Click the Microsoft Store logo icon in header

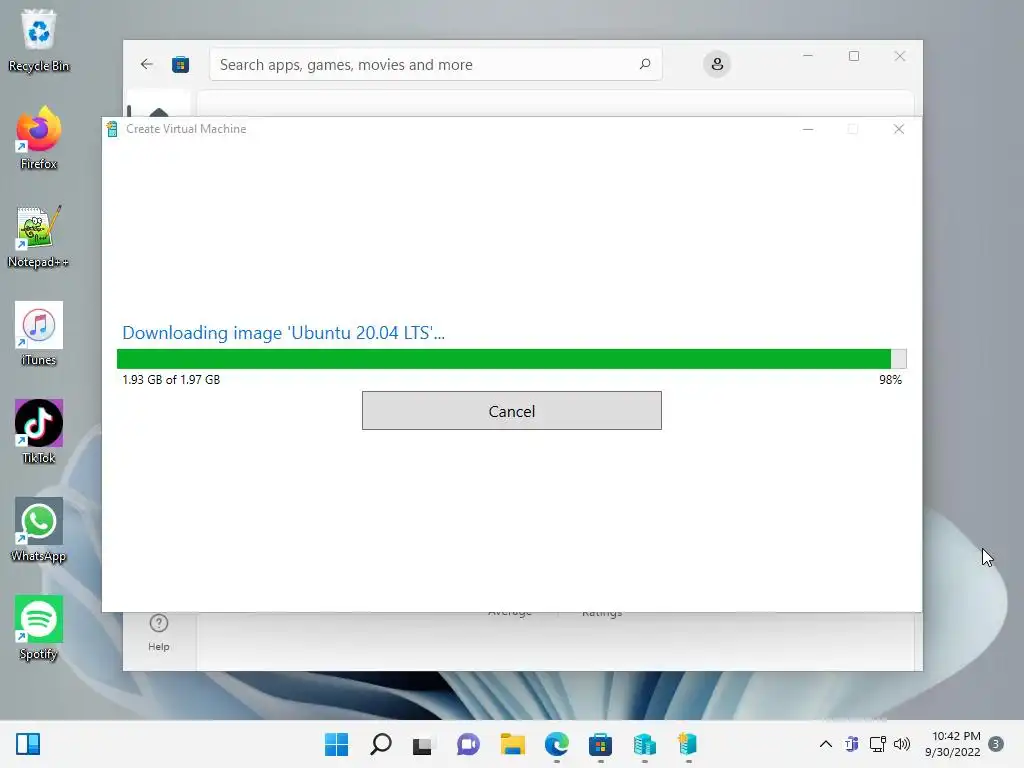tap(180, 65)
